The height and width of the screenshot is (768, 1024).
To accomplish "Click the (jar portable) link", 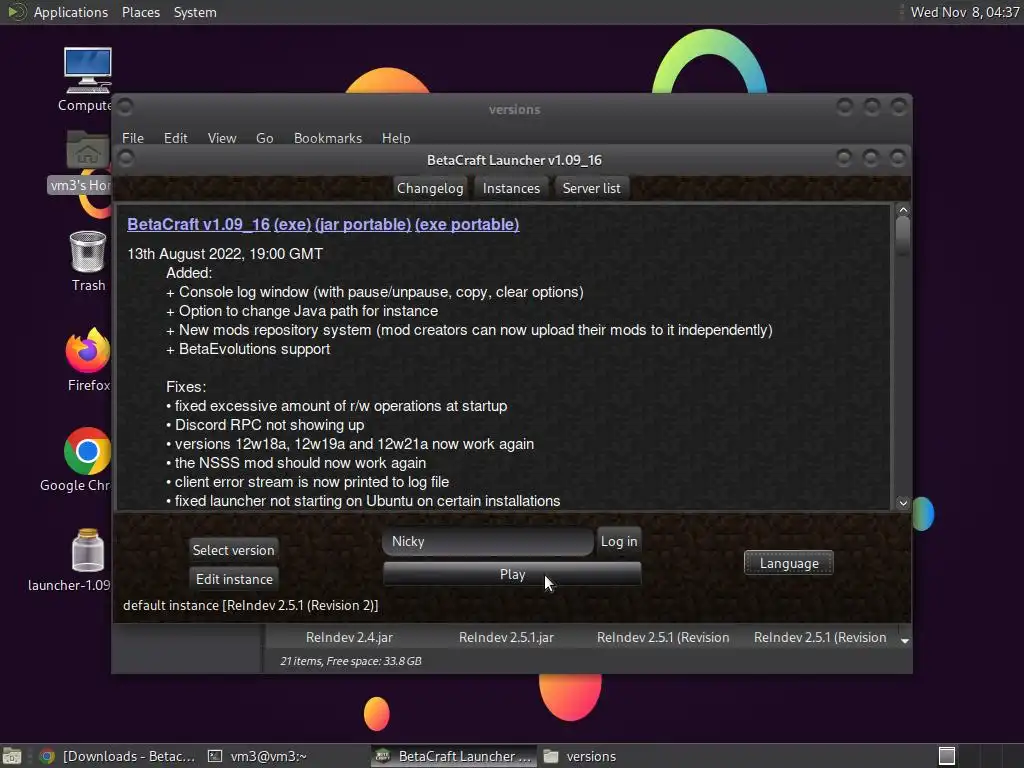I will 362,225.
